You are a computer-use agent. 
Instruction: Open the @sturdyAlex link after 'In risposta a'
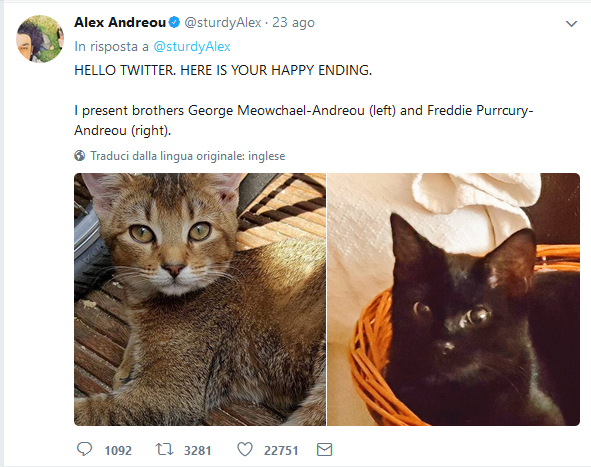click(192, 46)
